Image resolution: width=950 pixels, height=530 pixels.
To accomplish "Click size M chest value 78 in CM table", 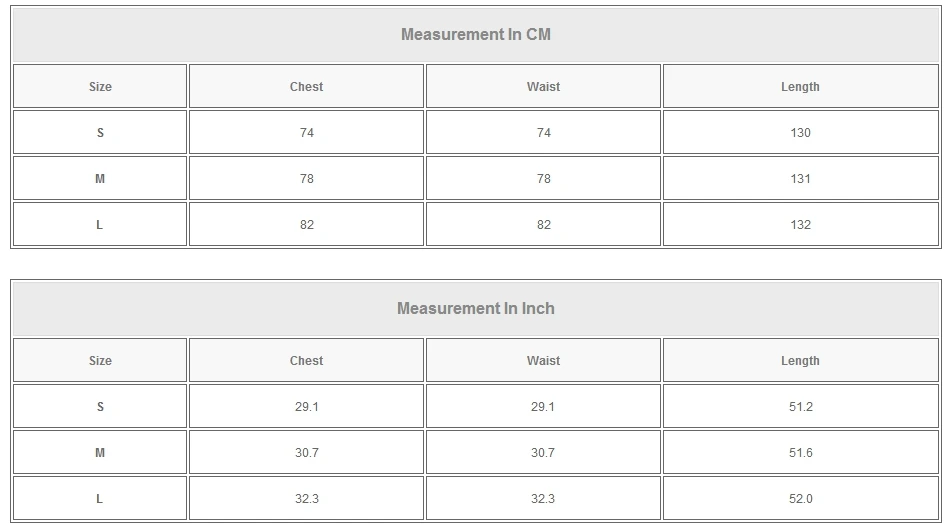I will coord(306,179).
